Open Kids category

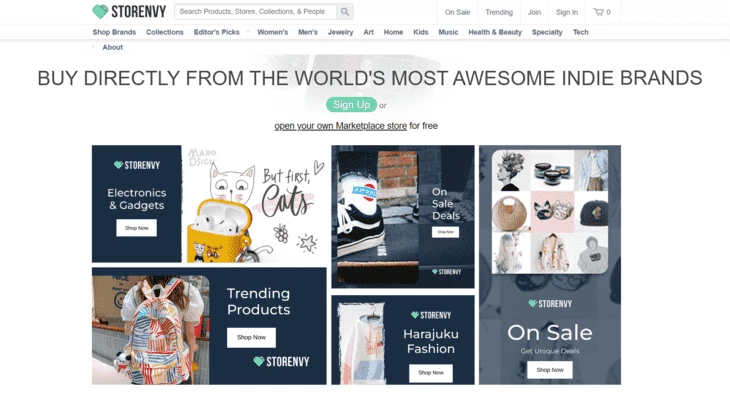421,32
